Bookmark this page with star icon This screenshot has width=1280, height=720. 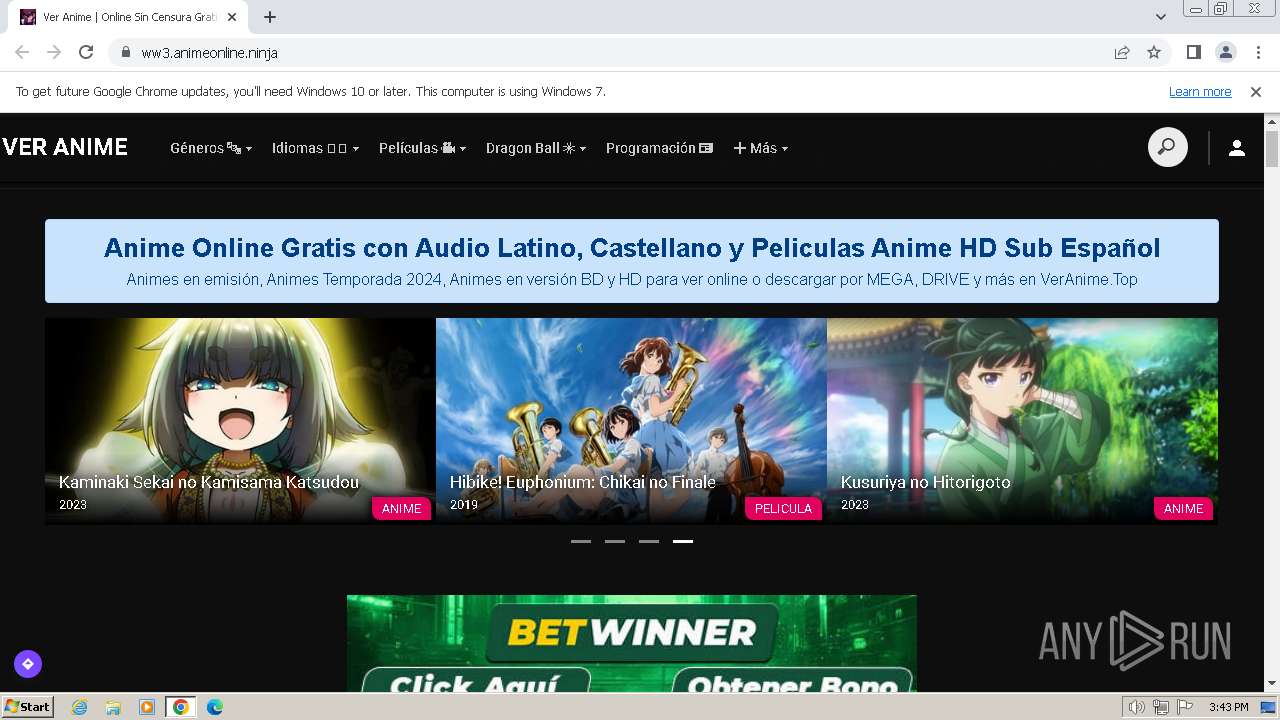[x=1154, y=52]
